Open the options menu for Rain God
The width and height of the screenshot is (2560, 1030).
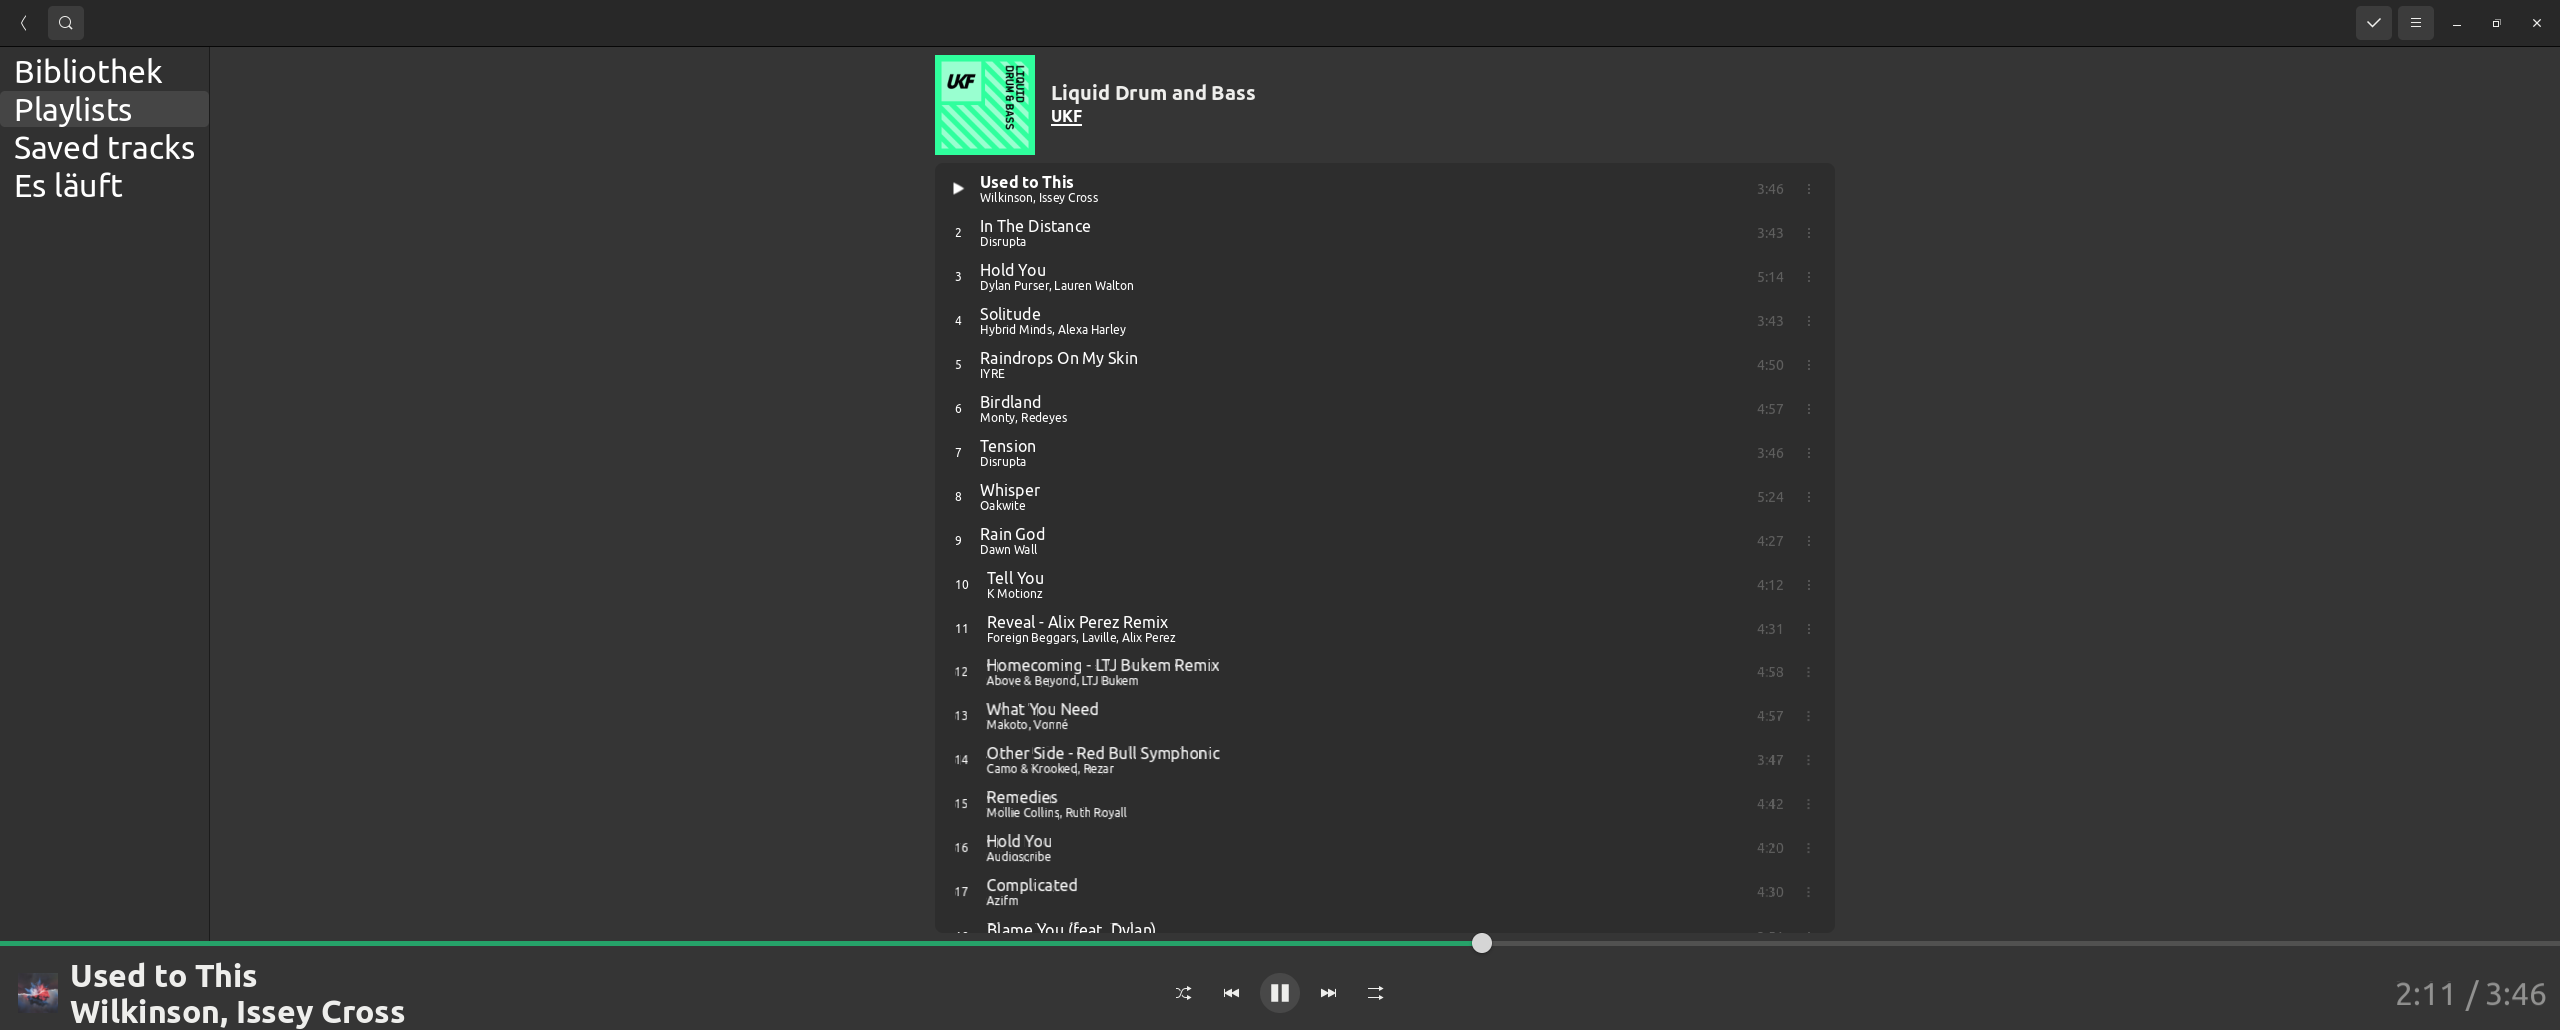(1808, 541)
